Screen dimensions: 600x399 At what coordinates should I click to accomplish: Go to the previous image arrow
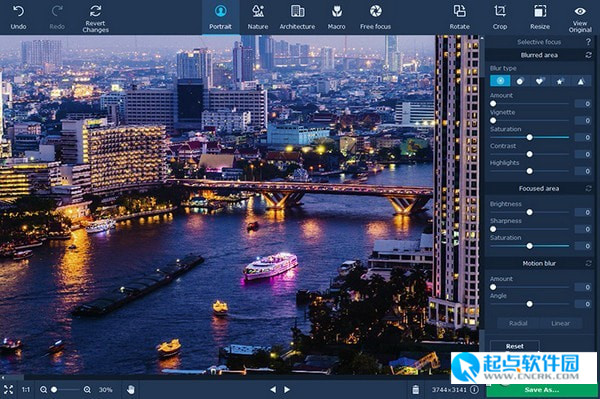[x=273, y=389]
